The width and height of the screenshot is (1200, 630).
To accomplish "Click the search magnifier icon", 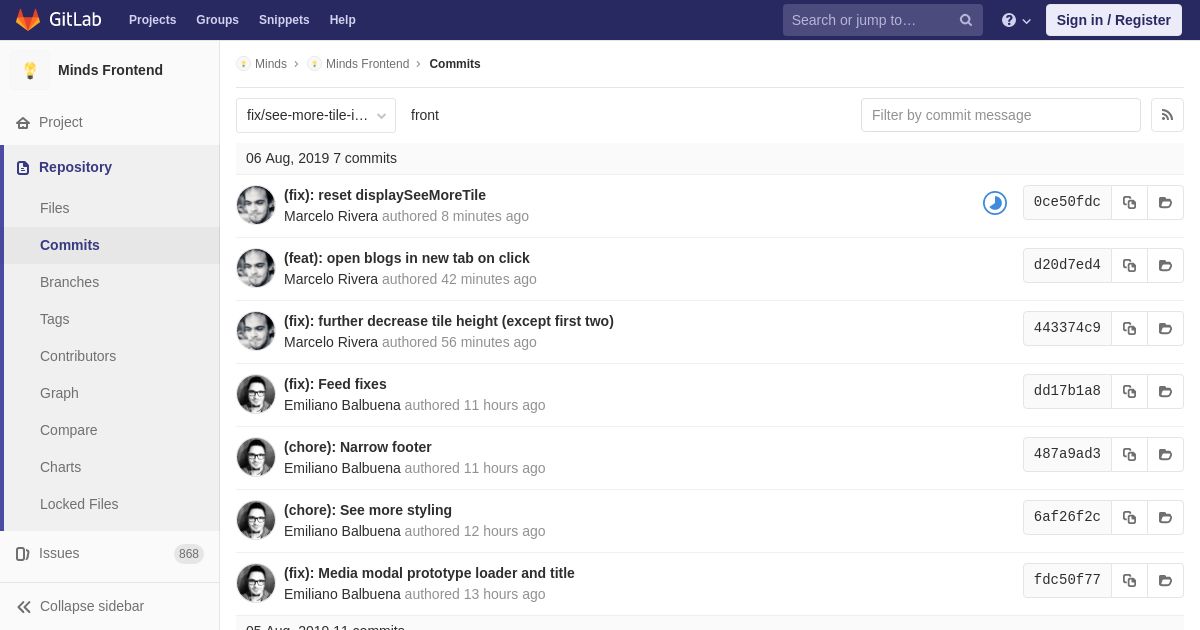I will click(965, 20).
